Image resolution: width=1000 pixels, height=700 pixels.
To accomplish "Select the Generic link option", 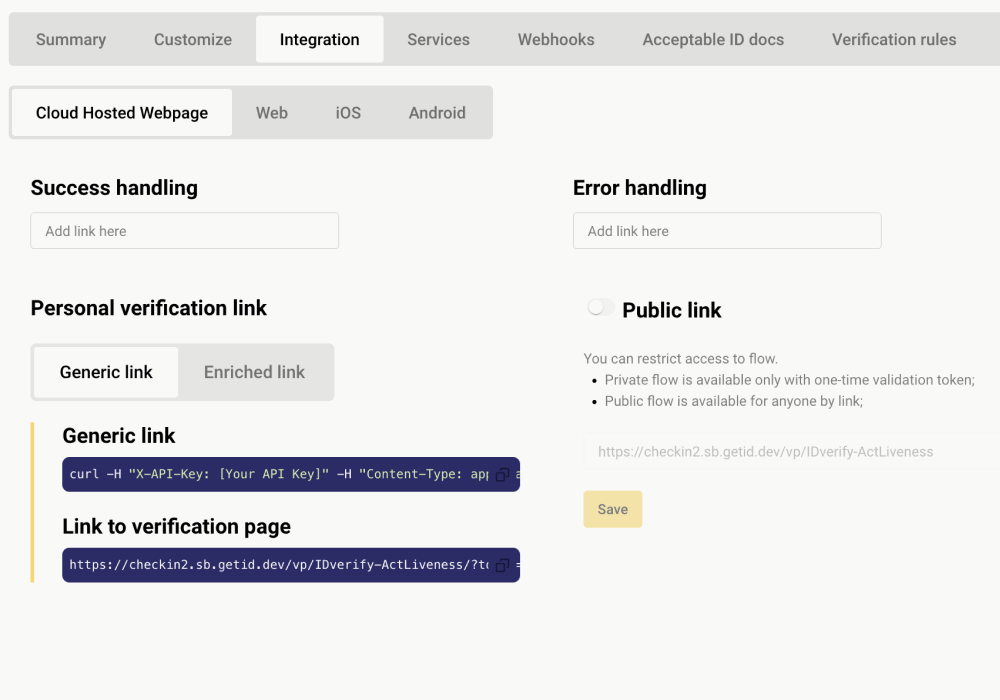I will tap(106, 372).
